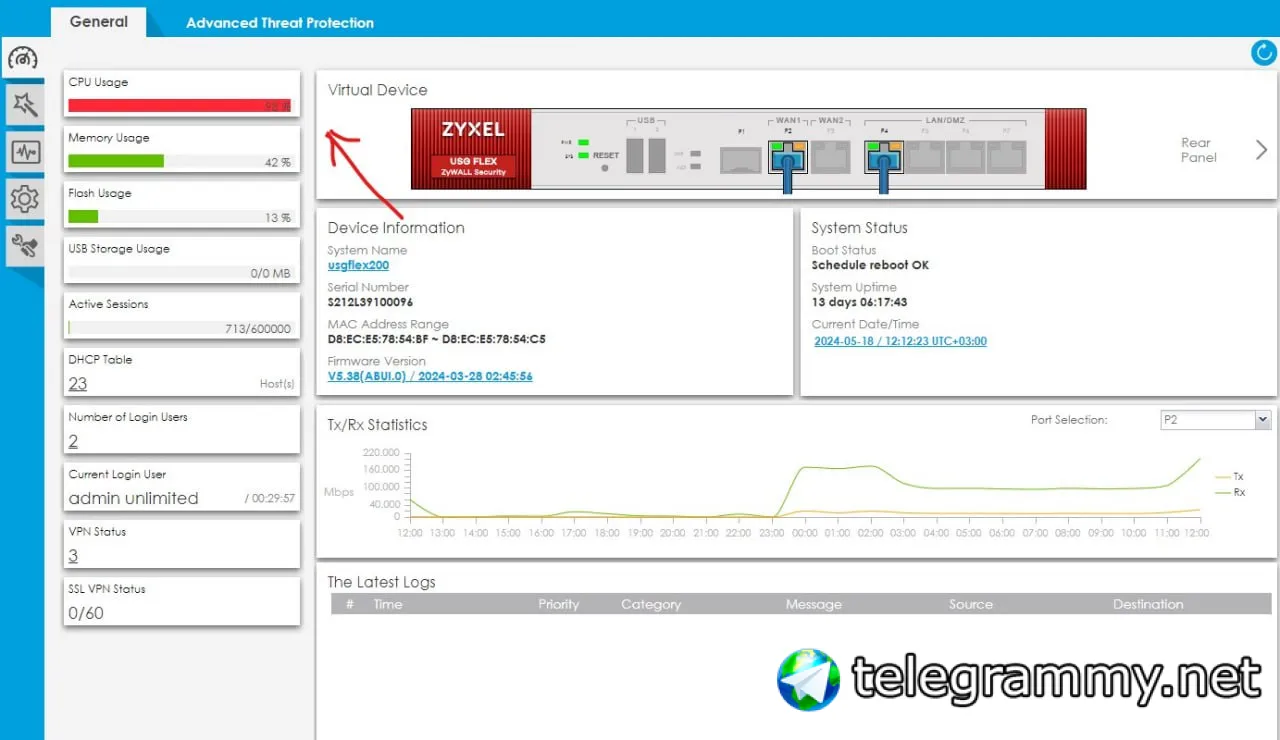The image size is (1280, 740).
Task: Click the P7 LAN/DMZ port on device
Action: [1006, 157]
